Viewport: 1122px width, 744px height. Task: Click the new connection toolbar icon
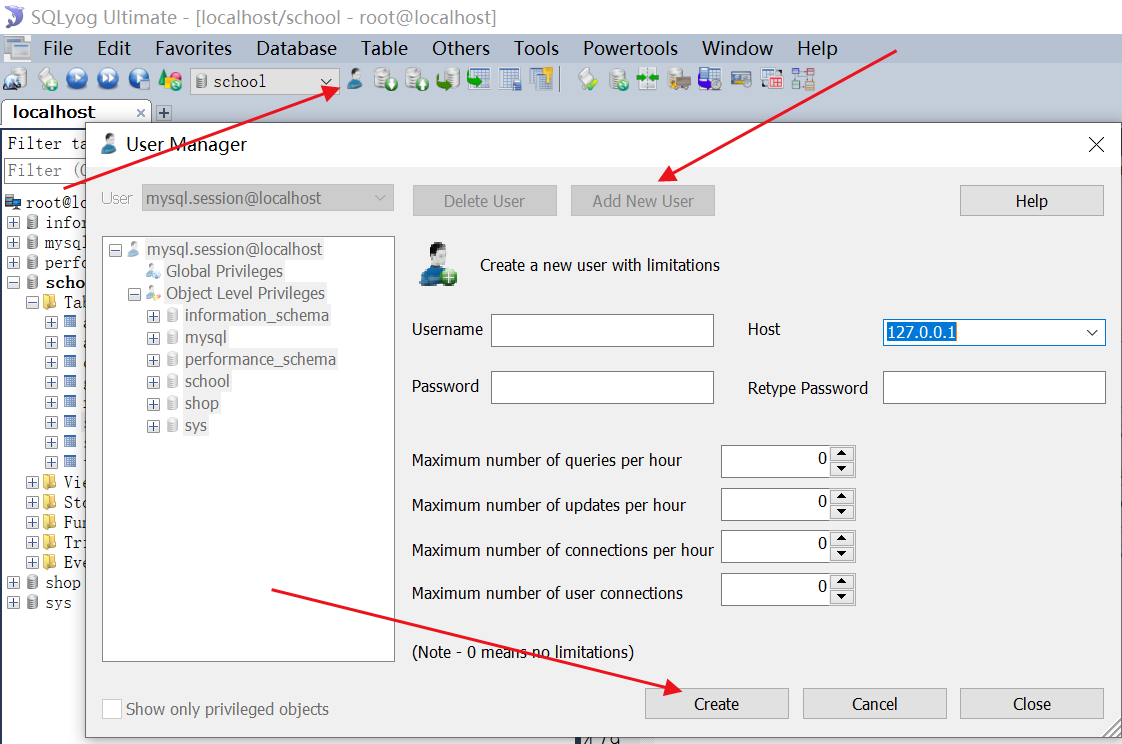point(15,79)
